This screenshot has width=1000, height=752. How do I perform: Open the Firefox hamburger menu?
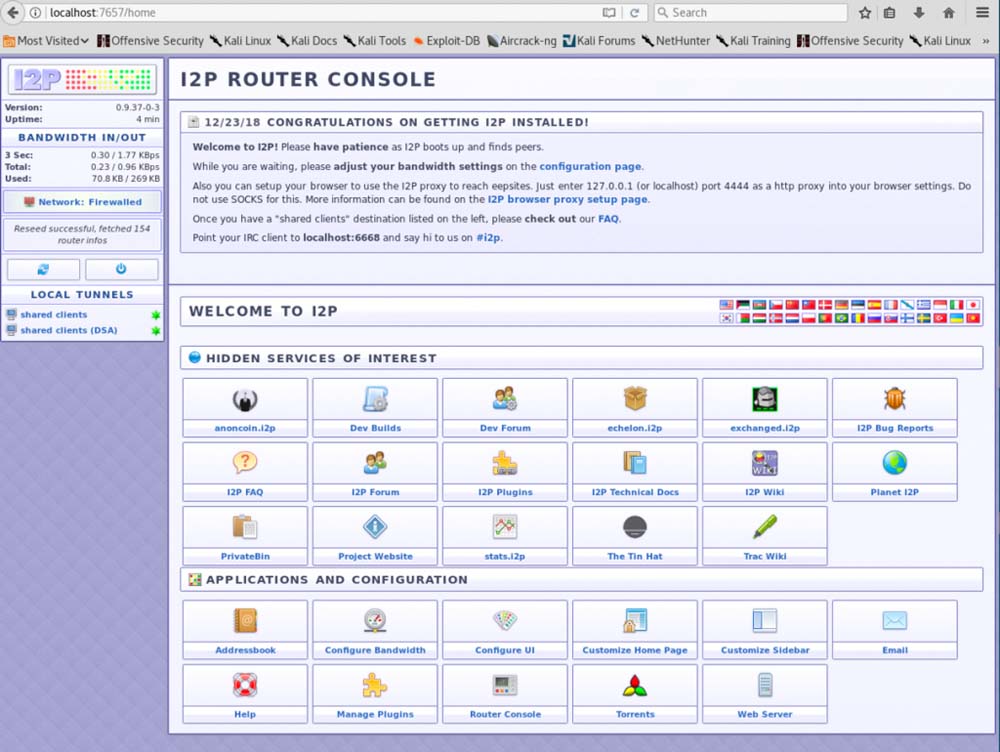click(981, 13)
